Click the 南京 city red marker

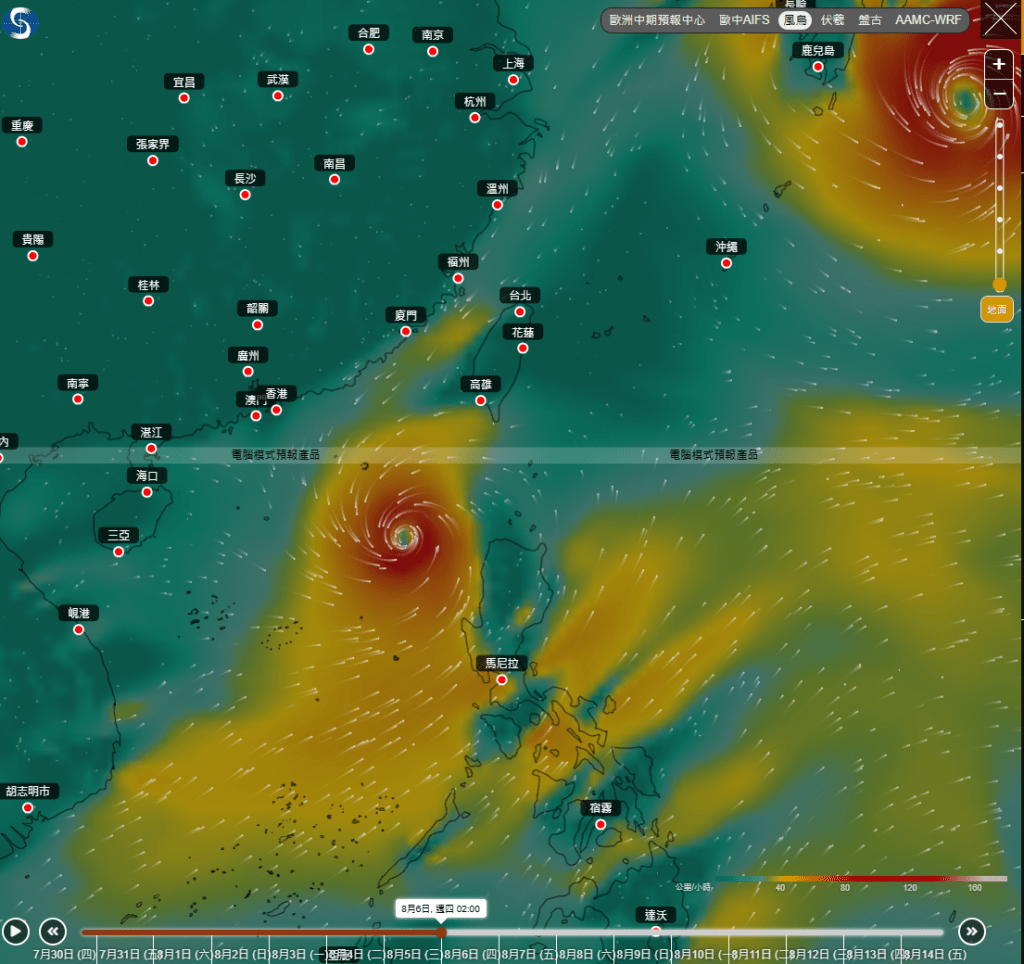[432, 52]
